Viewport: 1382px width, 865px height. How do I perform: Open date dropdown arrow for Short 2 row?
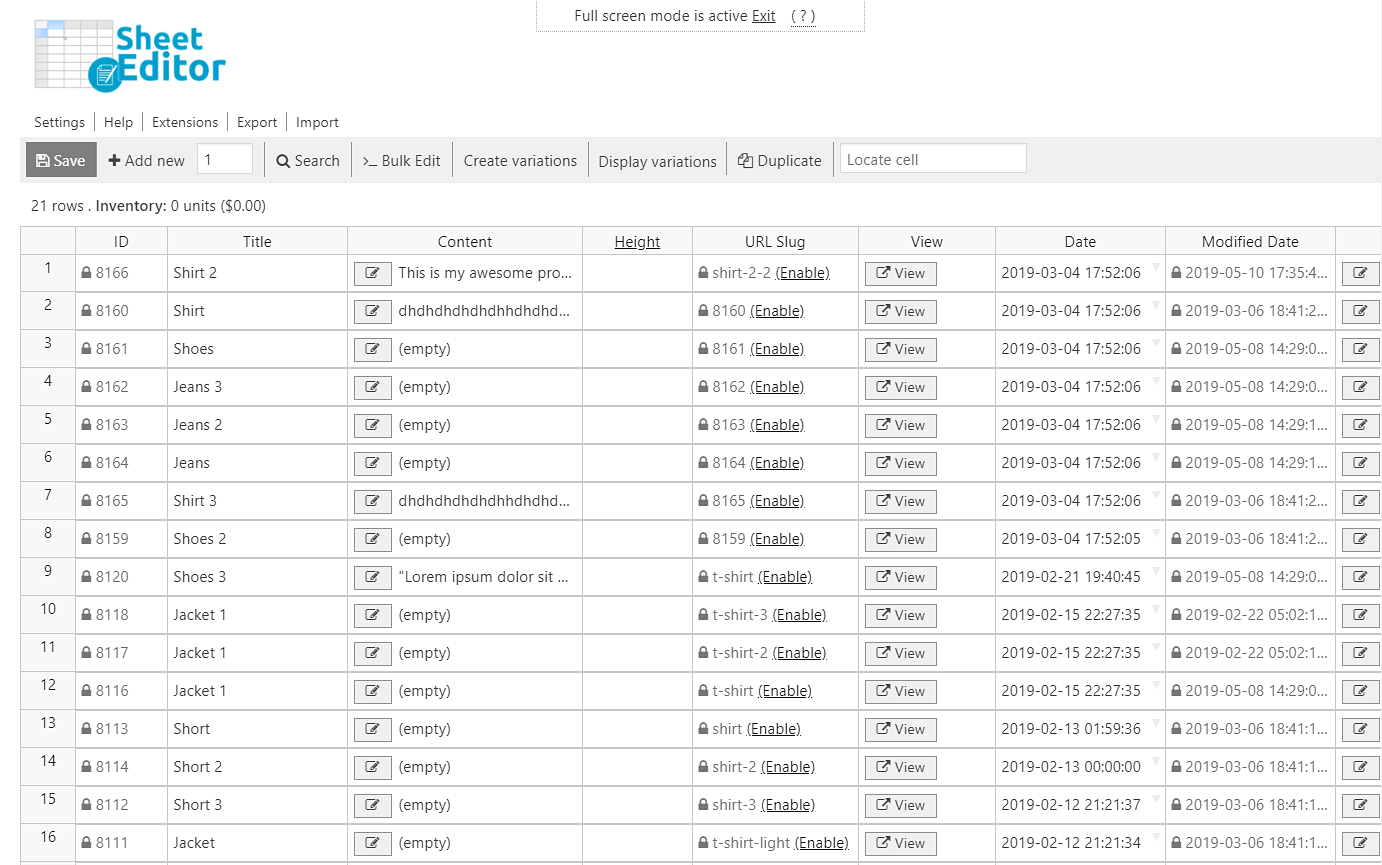[1155, 761]
